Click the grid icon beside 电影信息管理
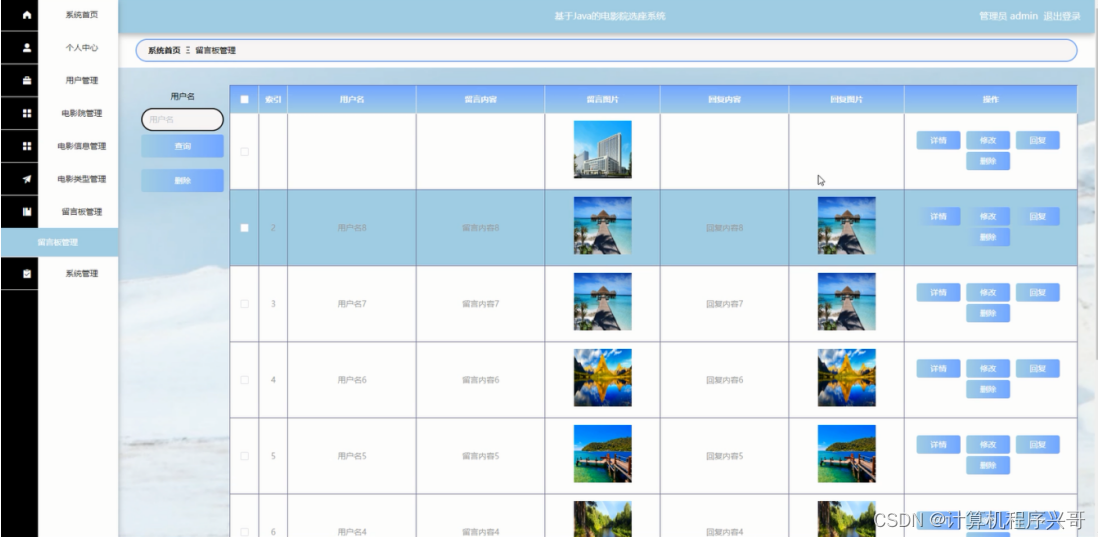1101x540 pixels. point(27,146)
